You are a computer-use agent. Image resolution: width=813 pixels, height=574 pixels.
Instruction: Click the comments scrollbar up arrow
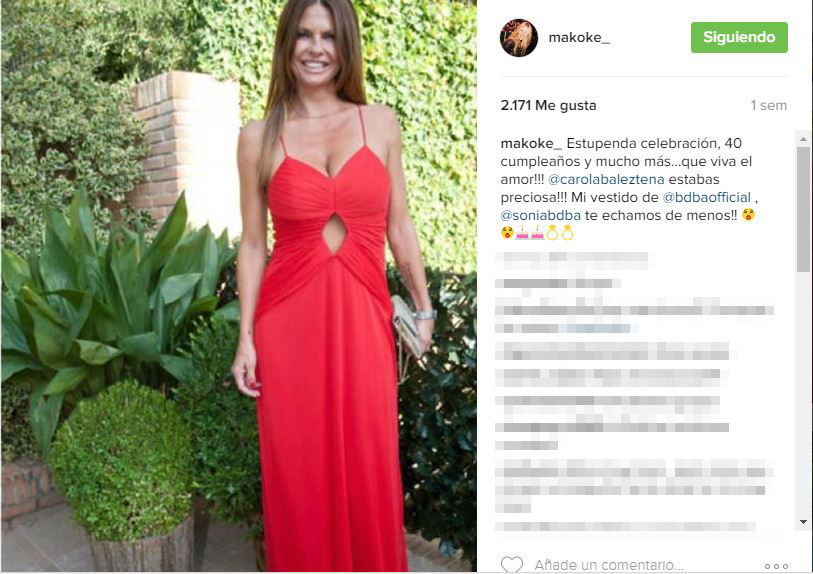803,139
